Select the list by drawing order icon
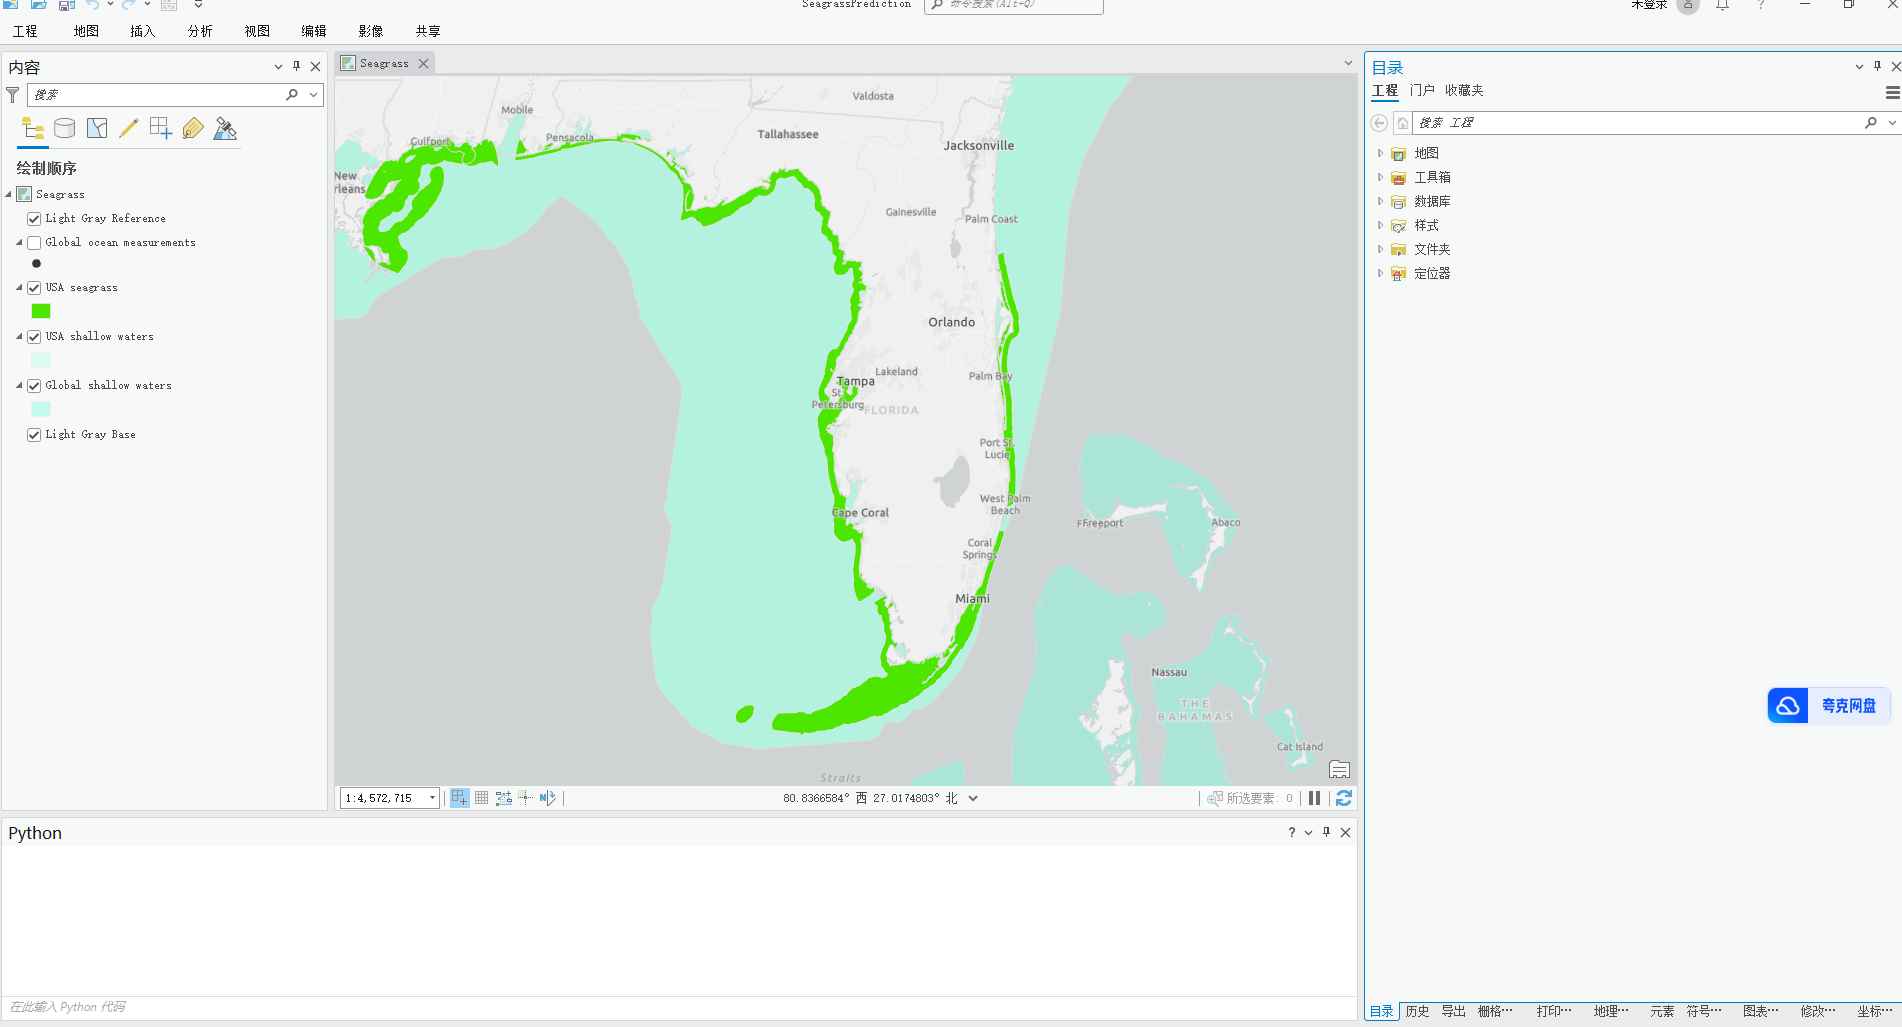The height and width of the screenshot is (1027, 1902). point(32,128)
